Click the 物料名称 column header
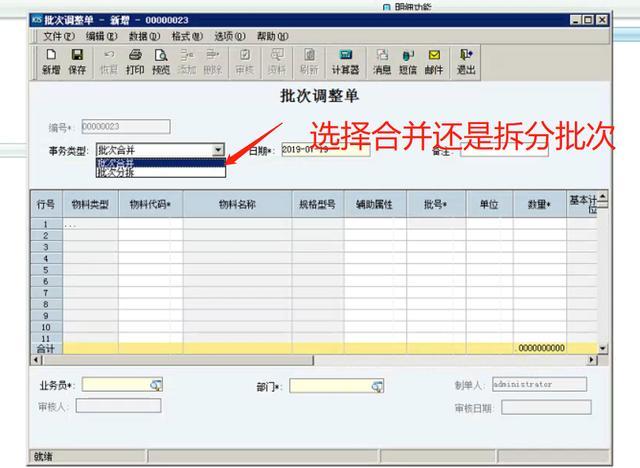 pos(238,204)
